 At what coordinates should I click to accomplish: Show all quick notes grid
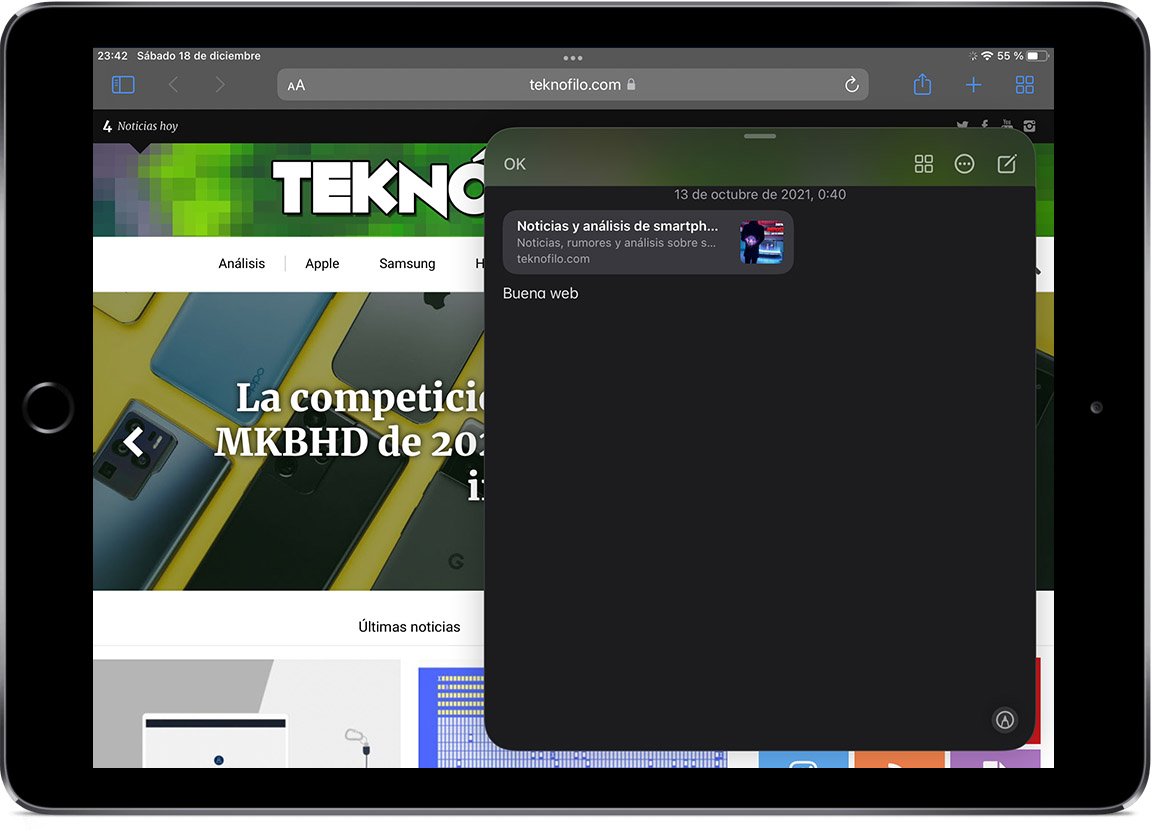(924, 164)
